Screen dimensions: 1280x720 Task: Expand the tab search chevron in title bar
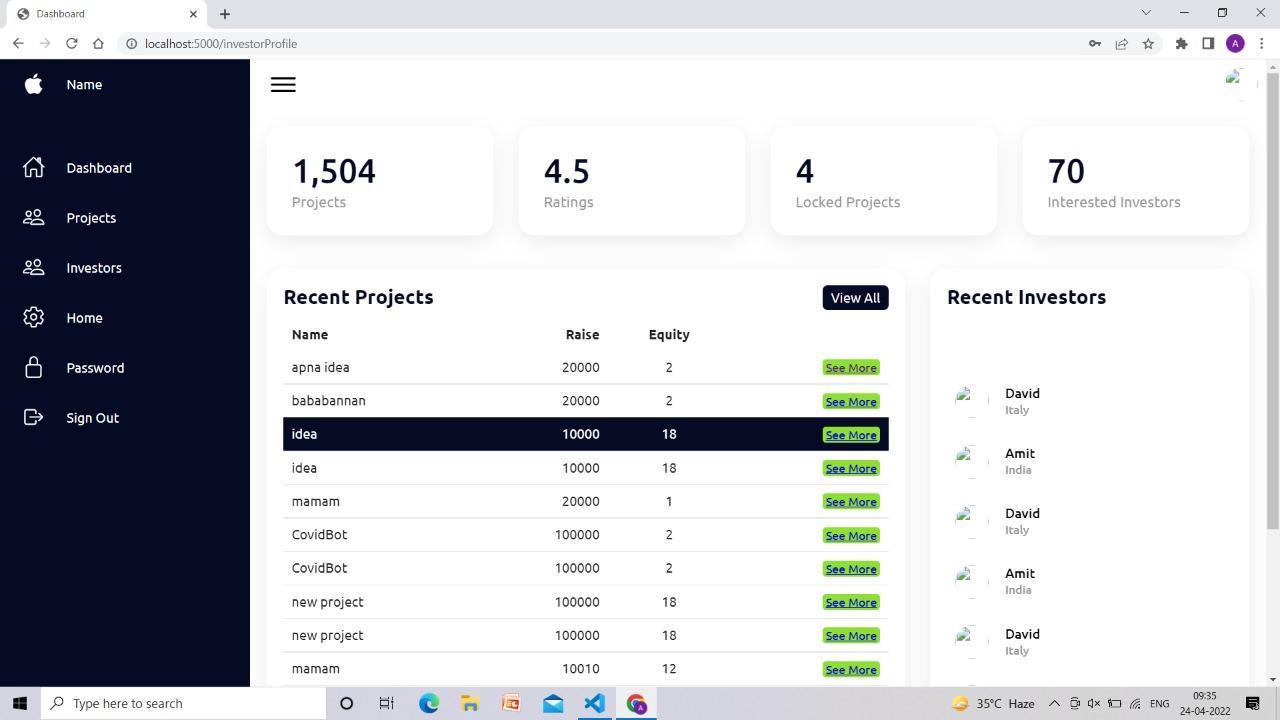[1146, 13]
